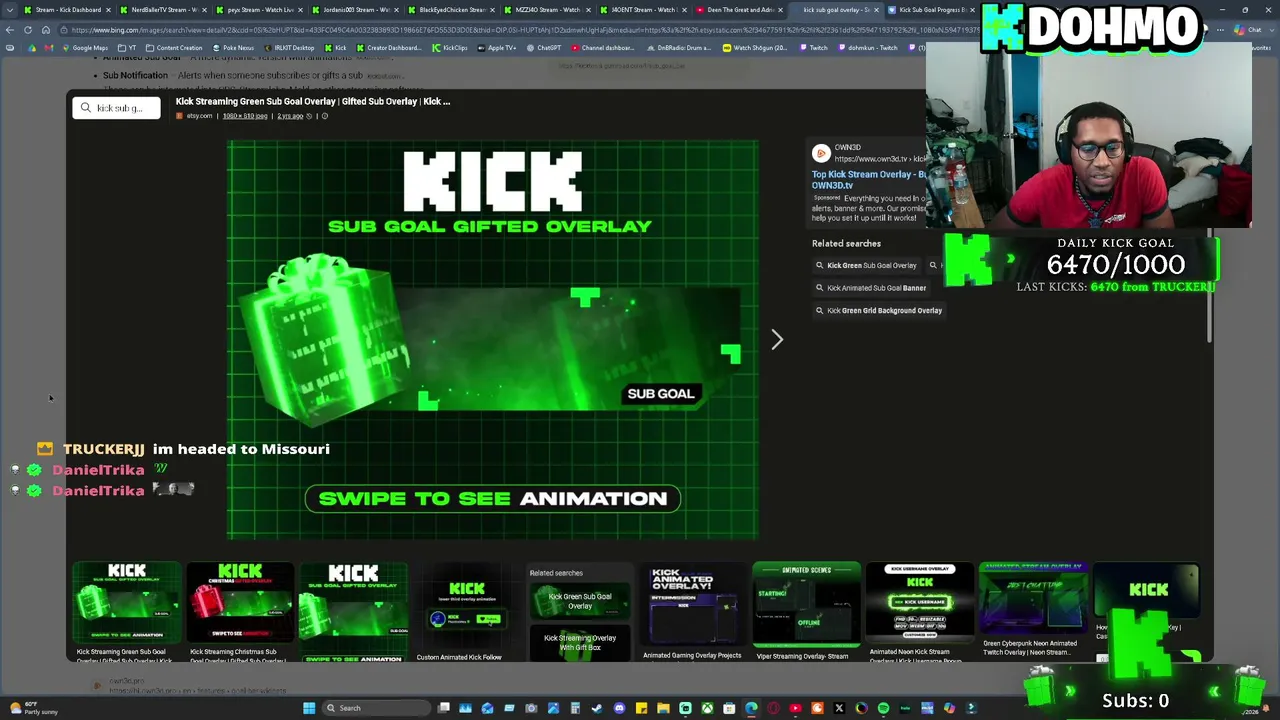The image size is (1280, 720).
Task: Open the etsy.com source link
Action: coord(199,116)
